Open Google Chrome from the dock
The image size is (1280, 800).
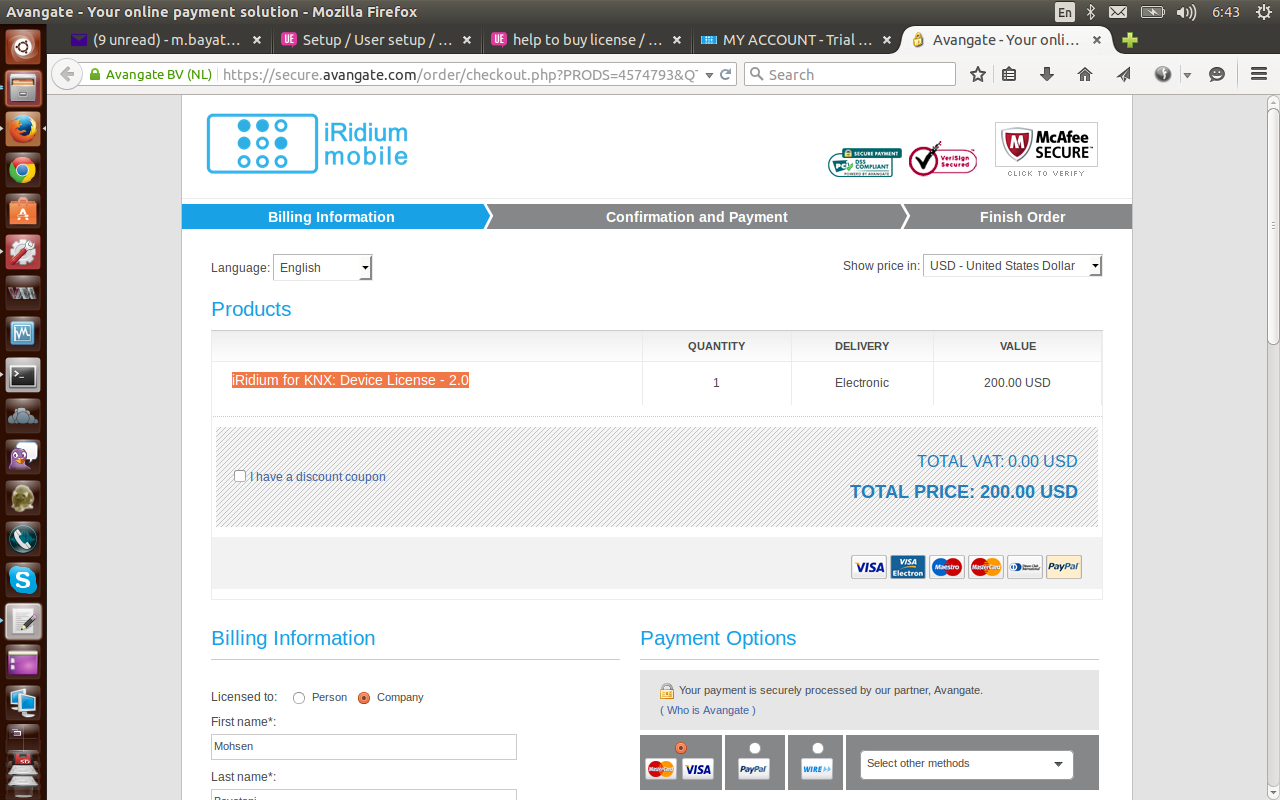[x=22, y=170]
